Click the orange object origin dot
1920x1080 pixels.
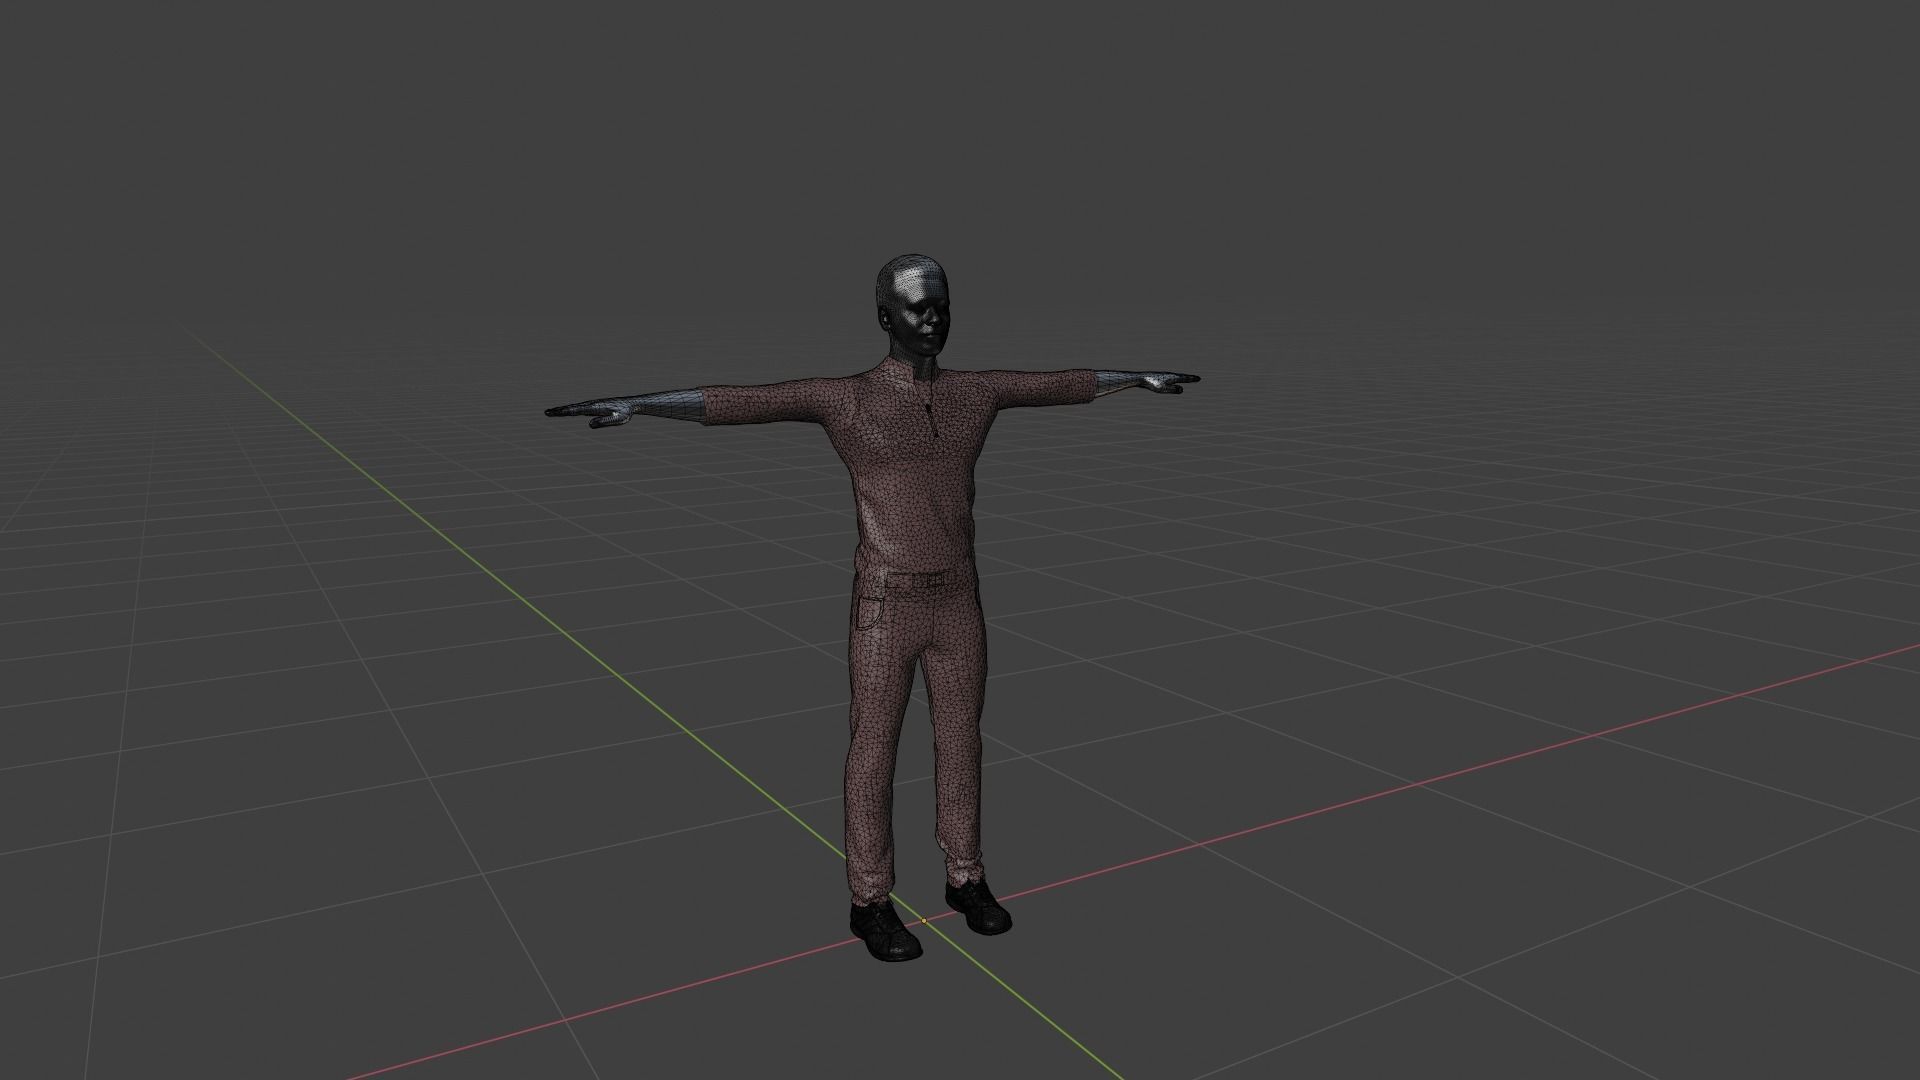[x=924, y=920]
